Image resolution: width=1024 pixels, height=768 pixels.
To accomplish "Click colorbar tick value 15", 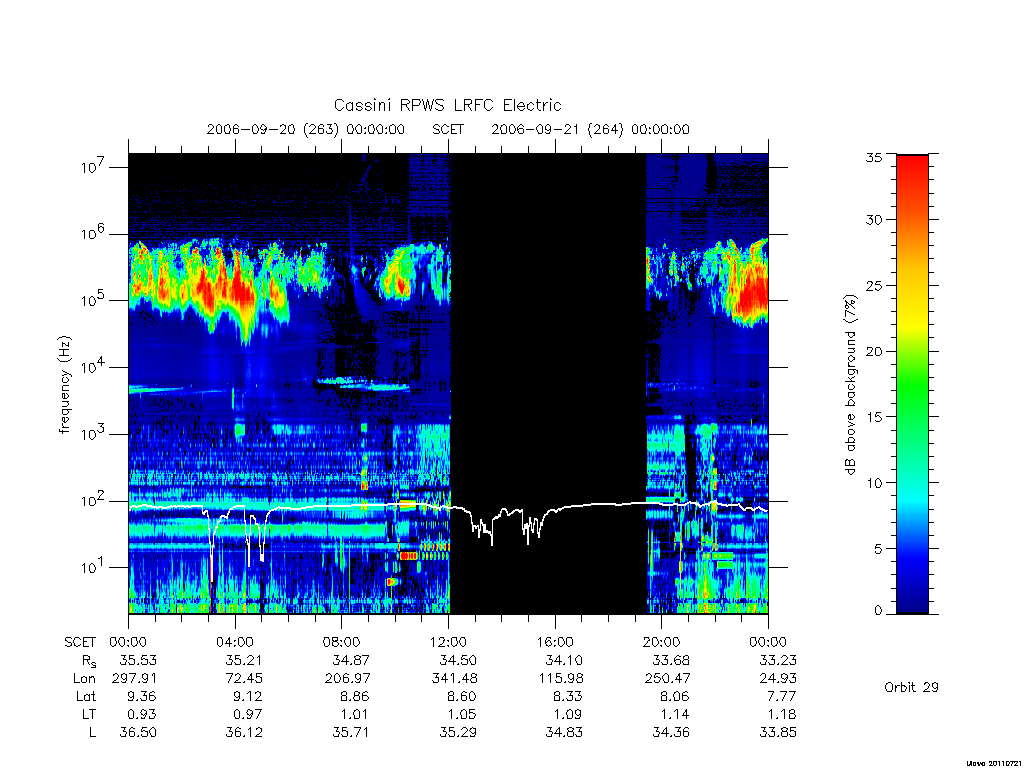I will click(873, 417).
